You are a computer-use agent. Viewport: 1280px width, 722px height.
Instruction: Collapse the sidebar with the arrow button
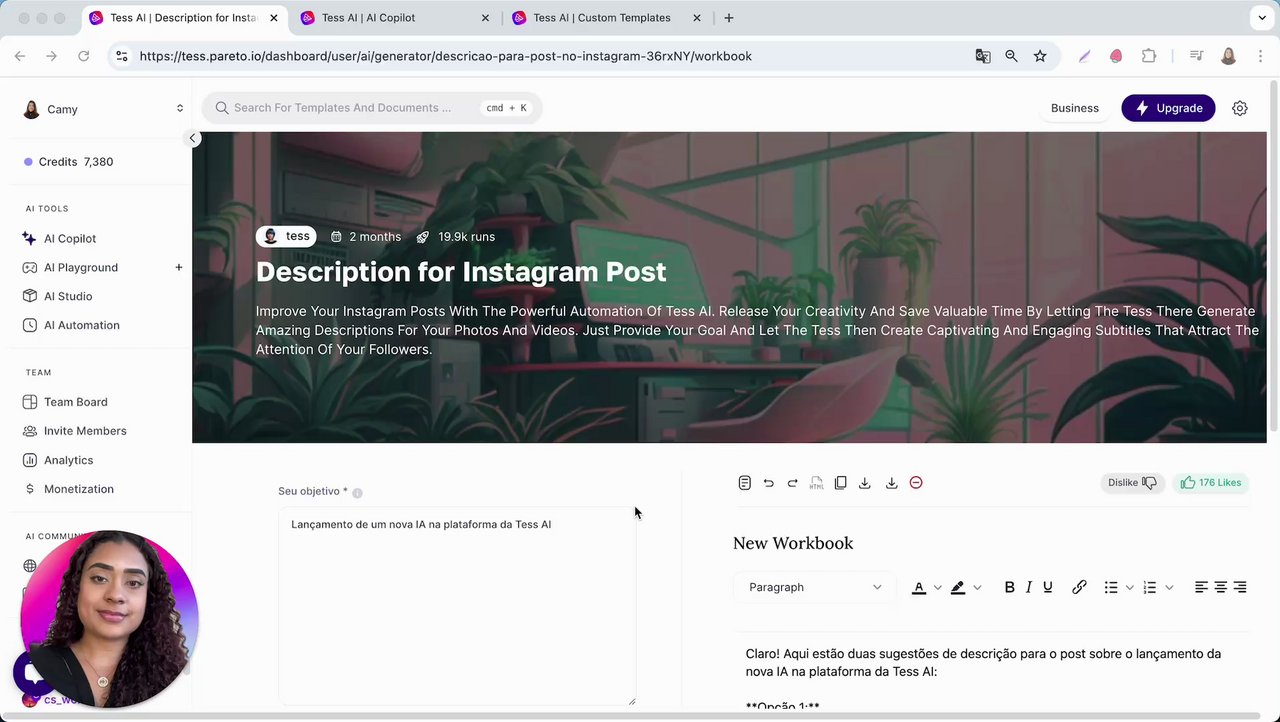point(192,138)
